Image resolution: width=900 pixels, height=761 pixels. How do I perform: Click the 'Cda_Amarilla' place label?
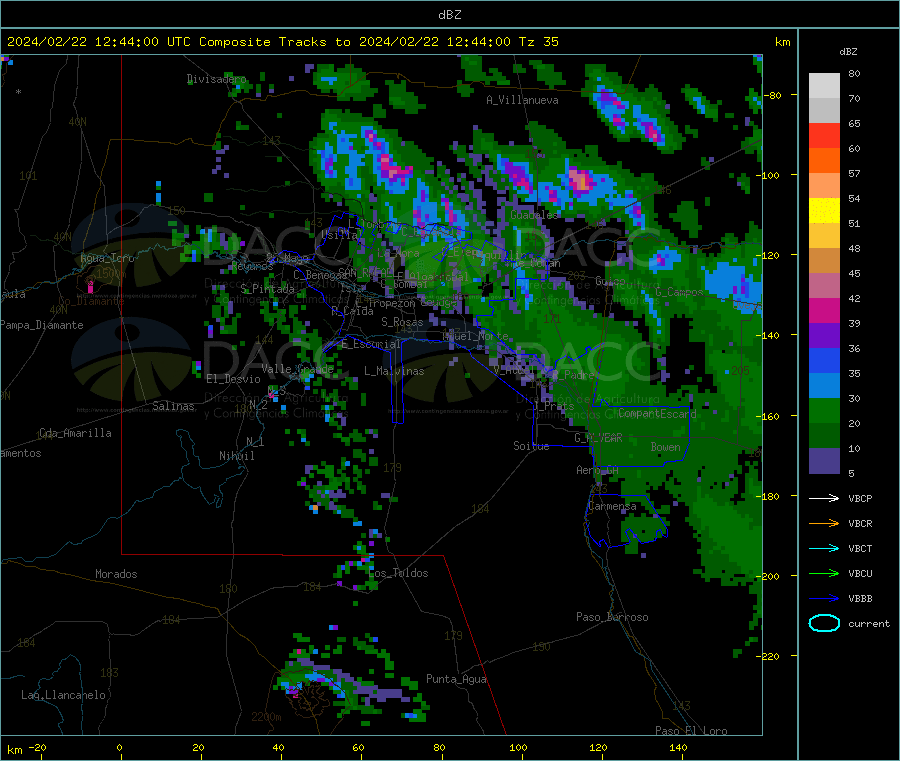pos(75,433)
